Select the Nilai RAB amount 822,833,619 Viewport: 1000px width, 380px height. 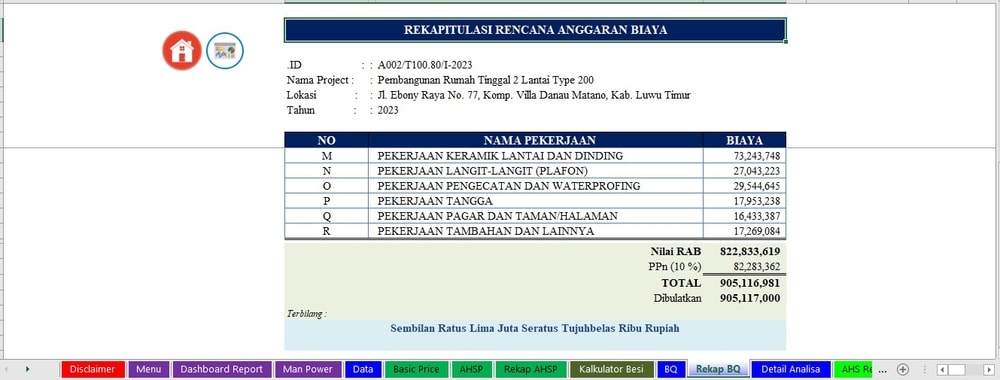pos(749,251)
